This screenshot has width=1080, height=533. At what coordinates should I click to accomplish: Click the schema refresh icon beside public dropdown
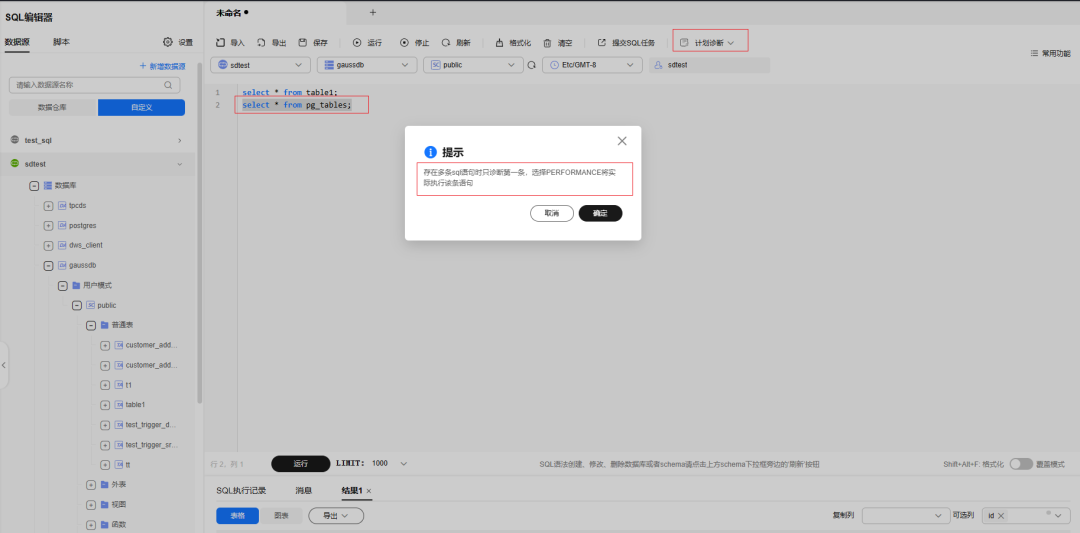(x=531, y=65)
